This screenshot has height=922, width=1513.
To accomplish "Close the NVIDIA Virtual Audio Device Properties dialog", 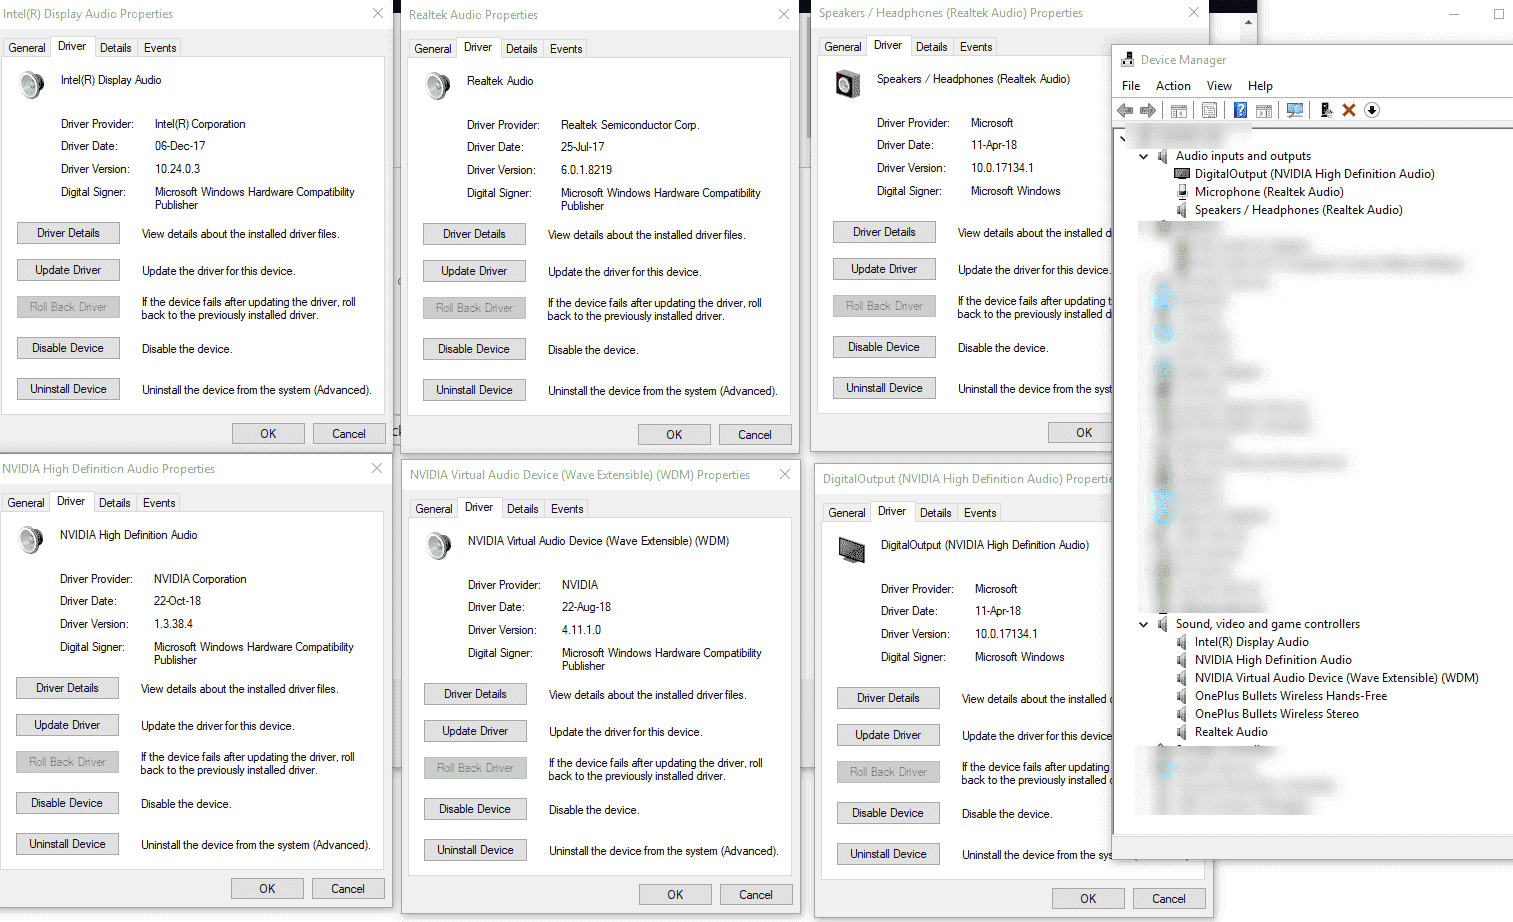I will (785, 474).
